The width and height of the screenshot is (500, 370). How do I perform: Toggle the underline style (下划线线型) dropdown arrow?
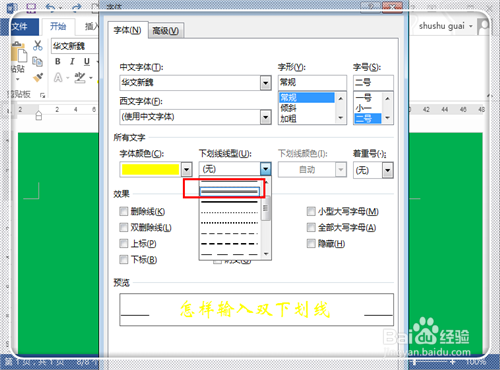(x=266, y=169)
